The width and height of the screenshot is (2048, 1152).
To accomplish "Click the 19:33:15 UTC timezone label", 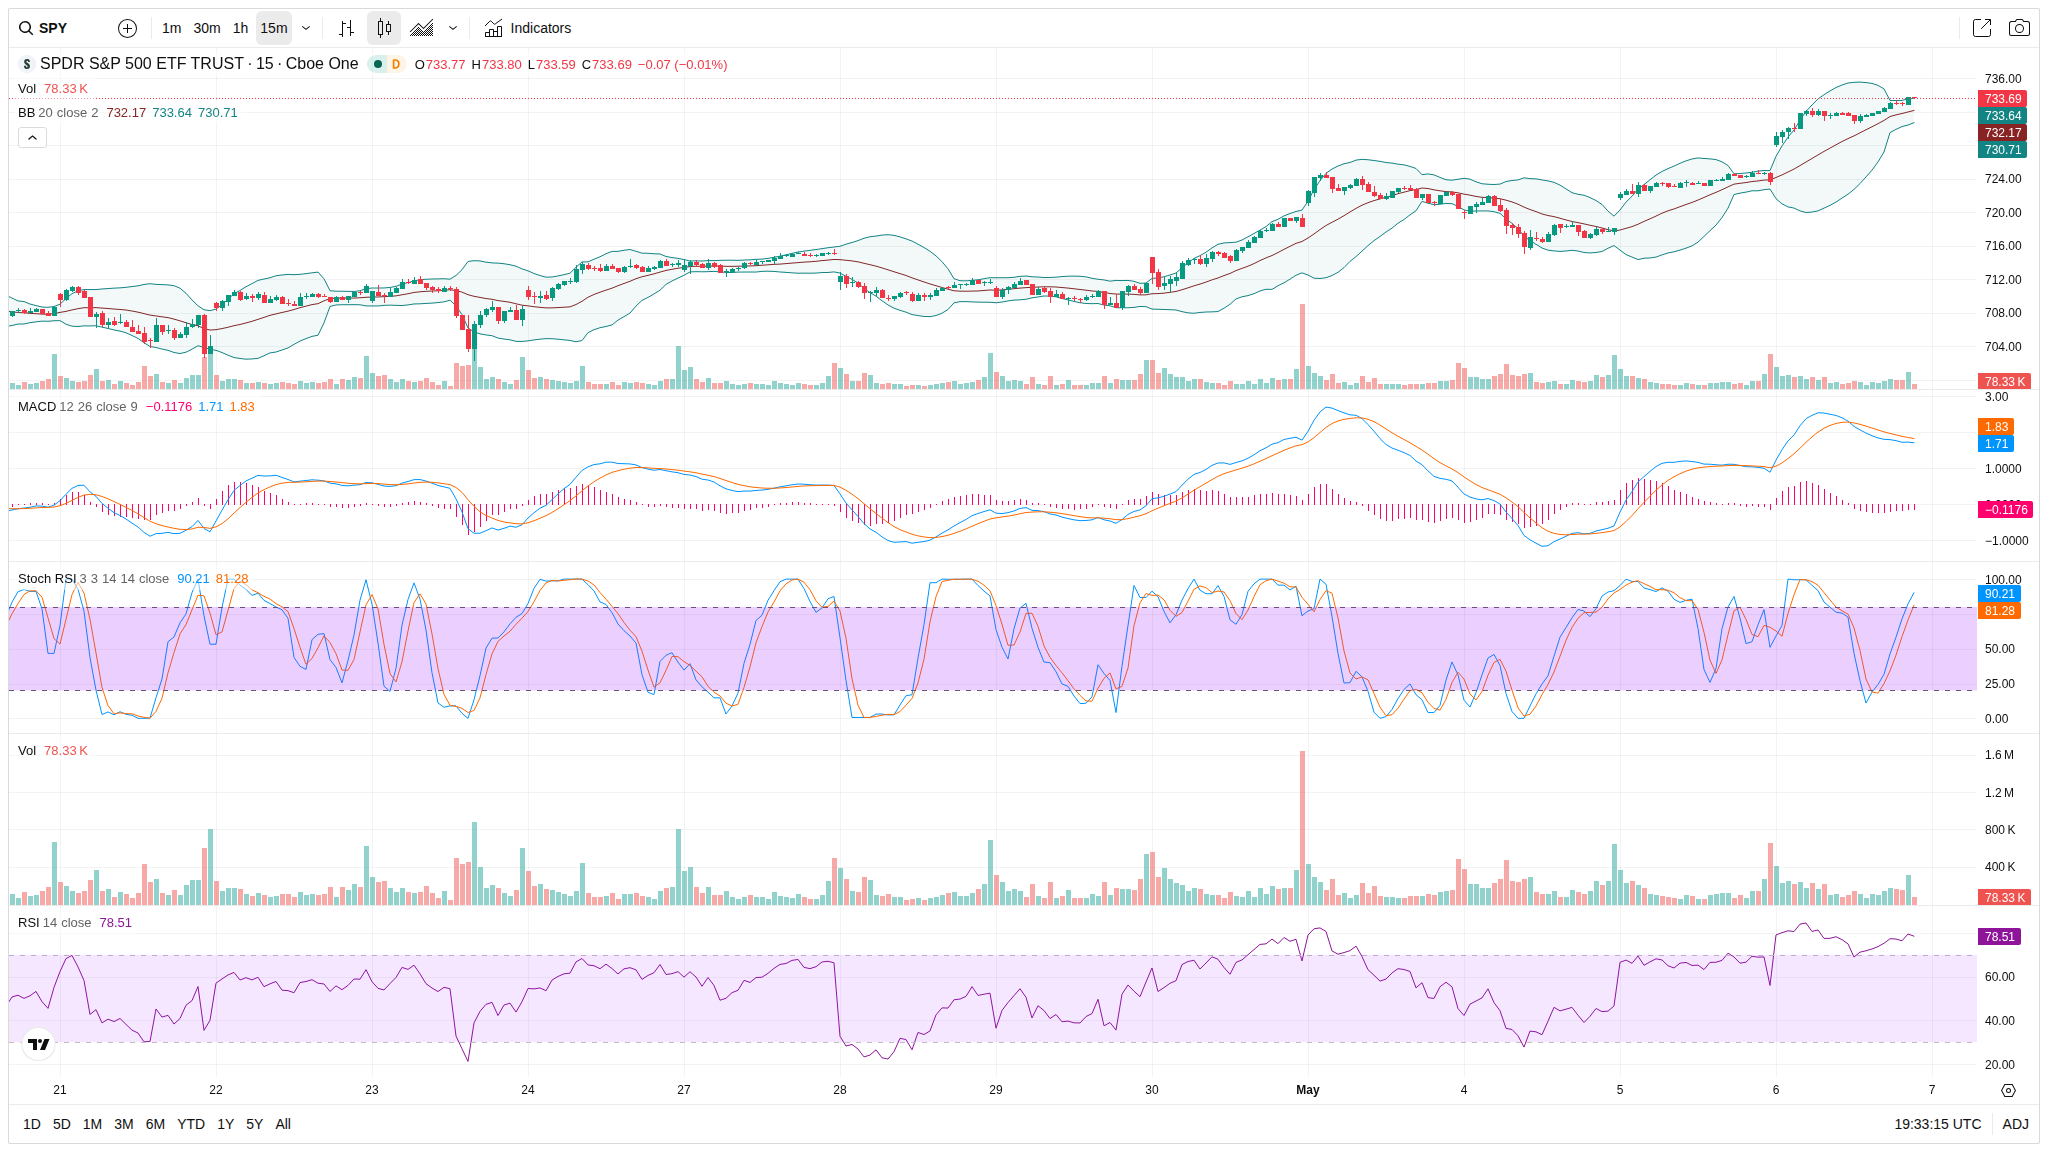I will (x=1937, y=1124).
